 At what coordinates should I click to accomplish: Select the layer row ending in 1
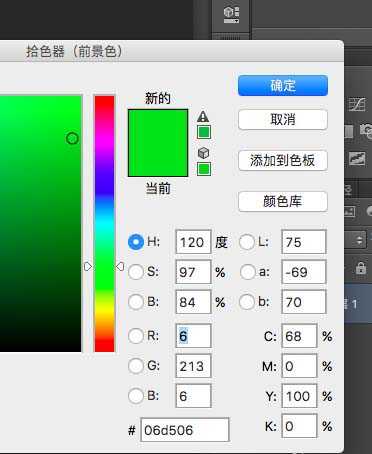click(x=358, y=304)
